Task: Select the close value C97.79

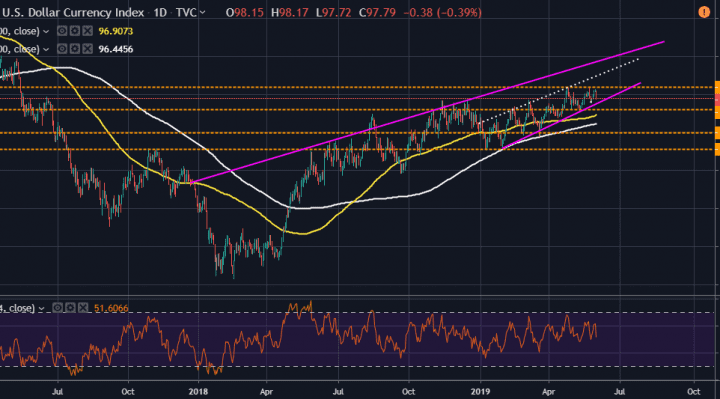Action: click(377, 12)
